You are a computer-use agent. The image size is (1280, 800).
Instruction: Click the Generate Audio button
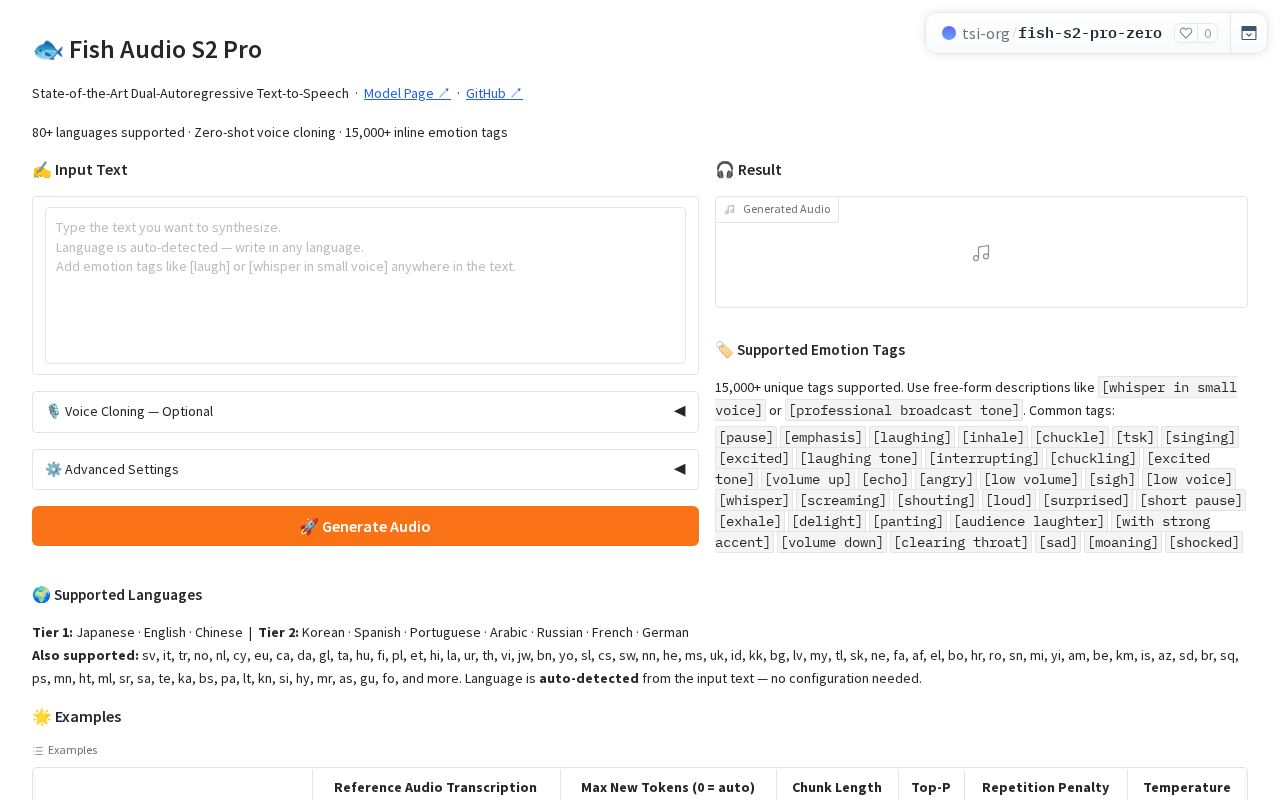click(x=365, y=526)
